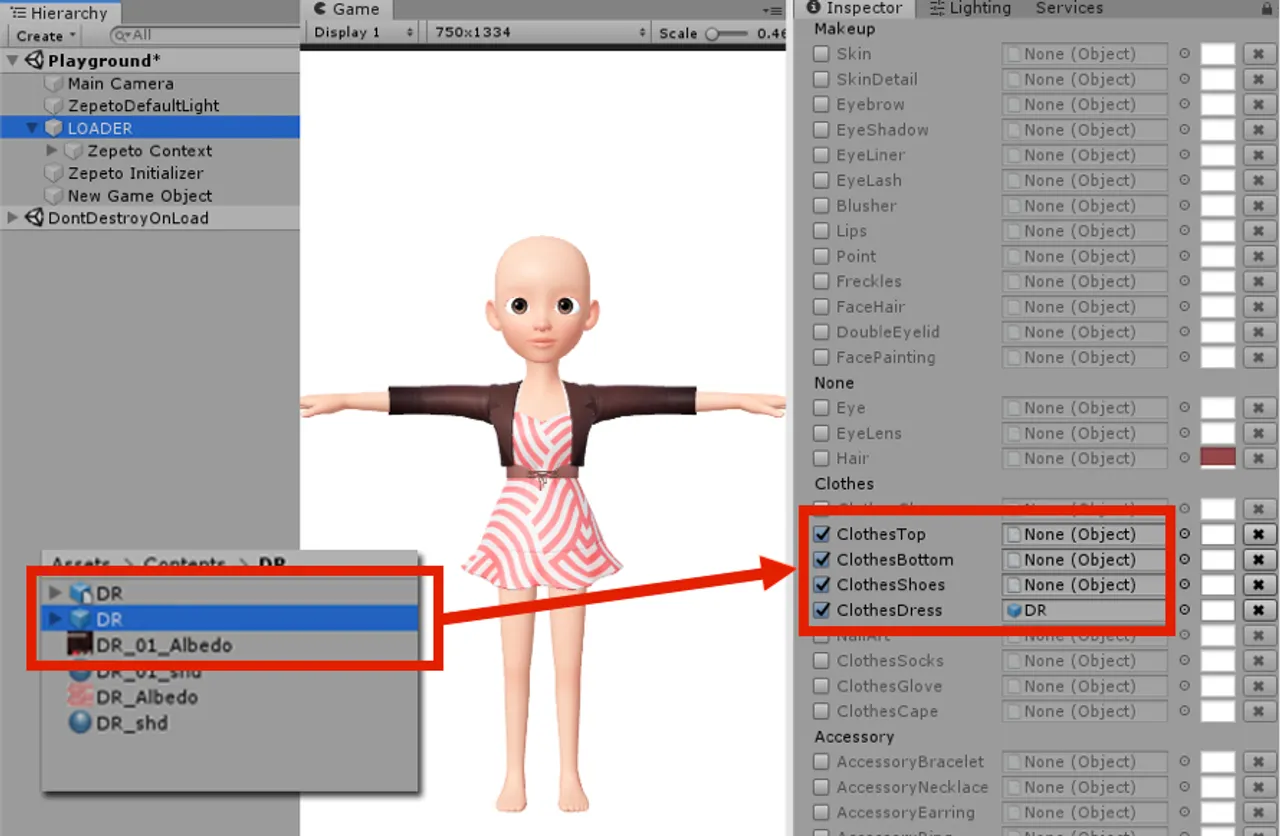Click the object picker circle beside ClothesDress
The height and width of the screenshot is (836, 1280).
point(1183,610)
